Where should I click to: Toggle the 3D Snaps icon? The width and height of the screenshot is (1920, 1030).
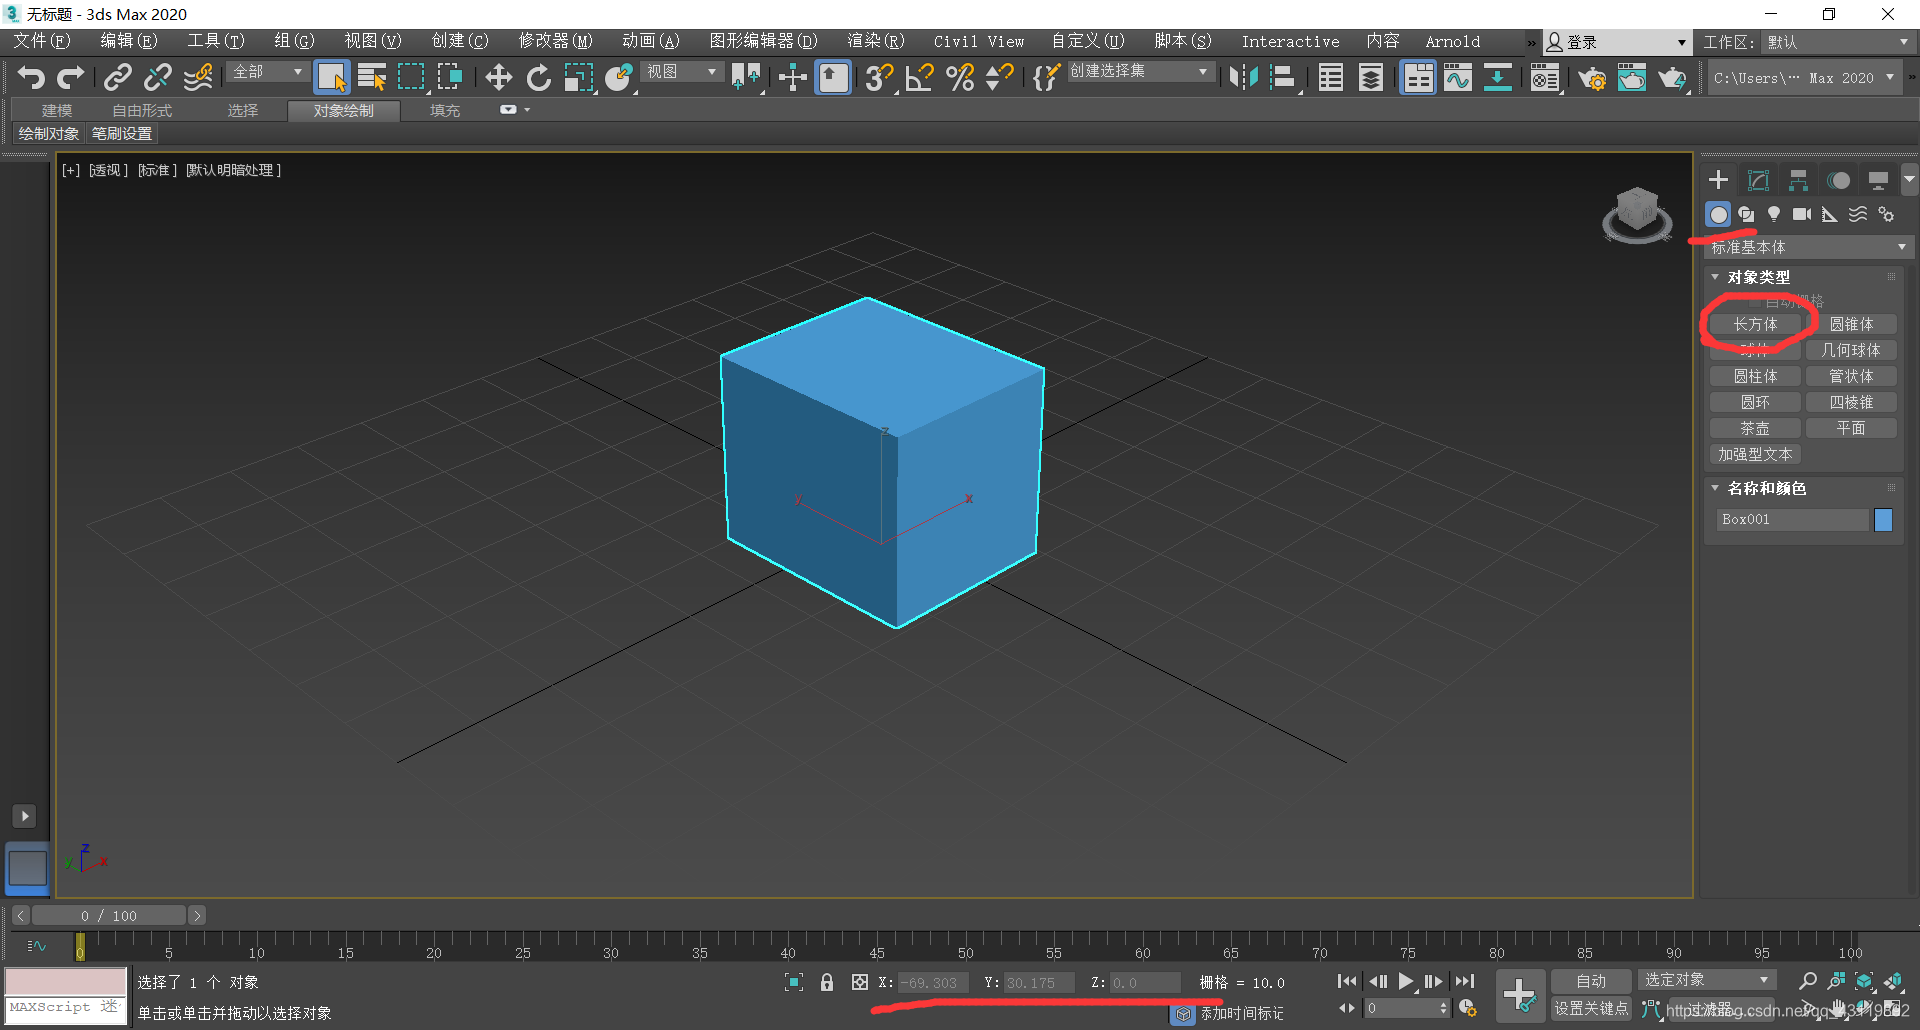click(879, 77)
